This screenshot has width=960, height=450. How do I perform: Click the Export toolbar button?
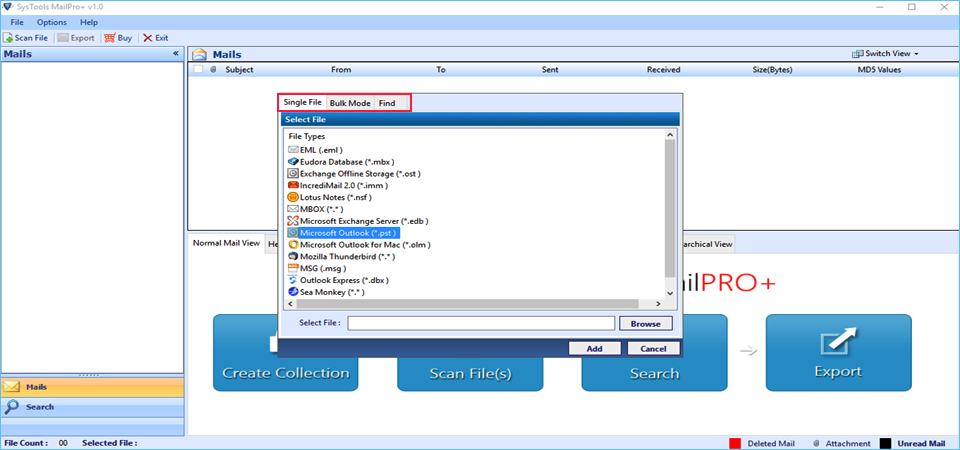[x=76, y=38]
